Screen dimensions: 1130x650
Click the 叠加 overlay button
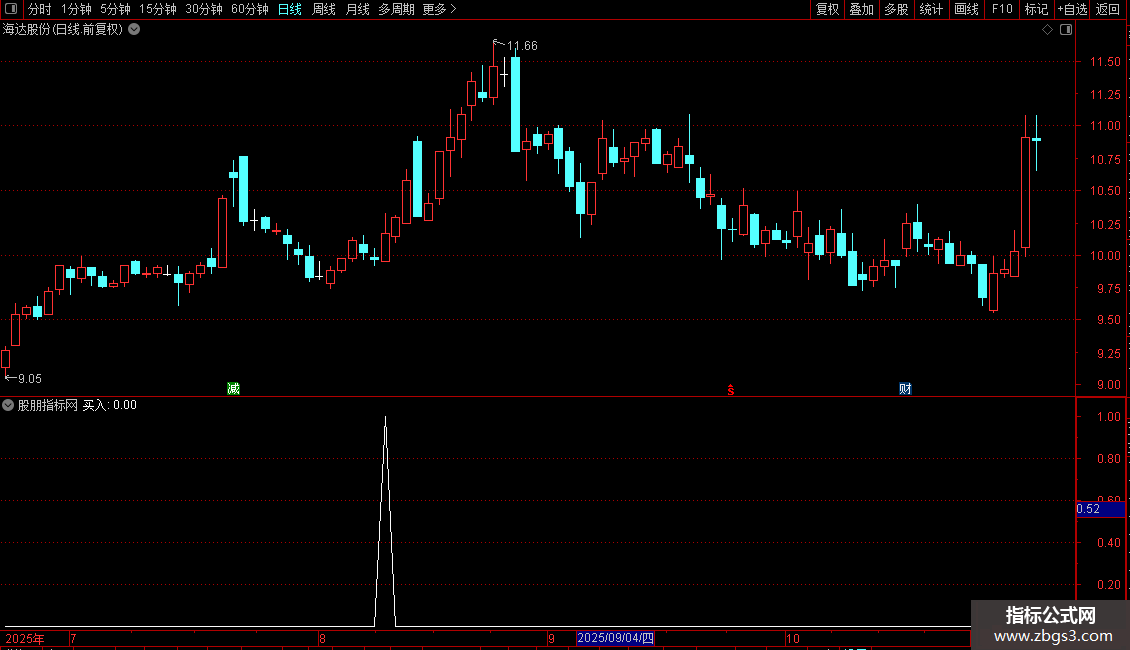(861, 9)
